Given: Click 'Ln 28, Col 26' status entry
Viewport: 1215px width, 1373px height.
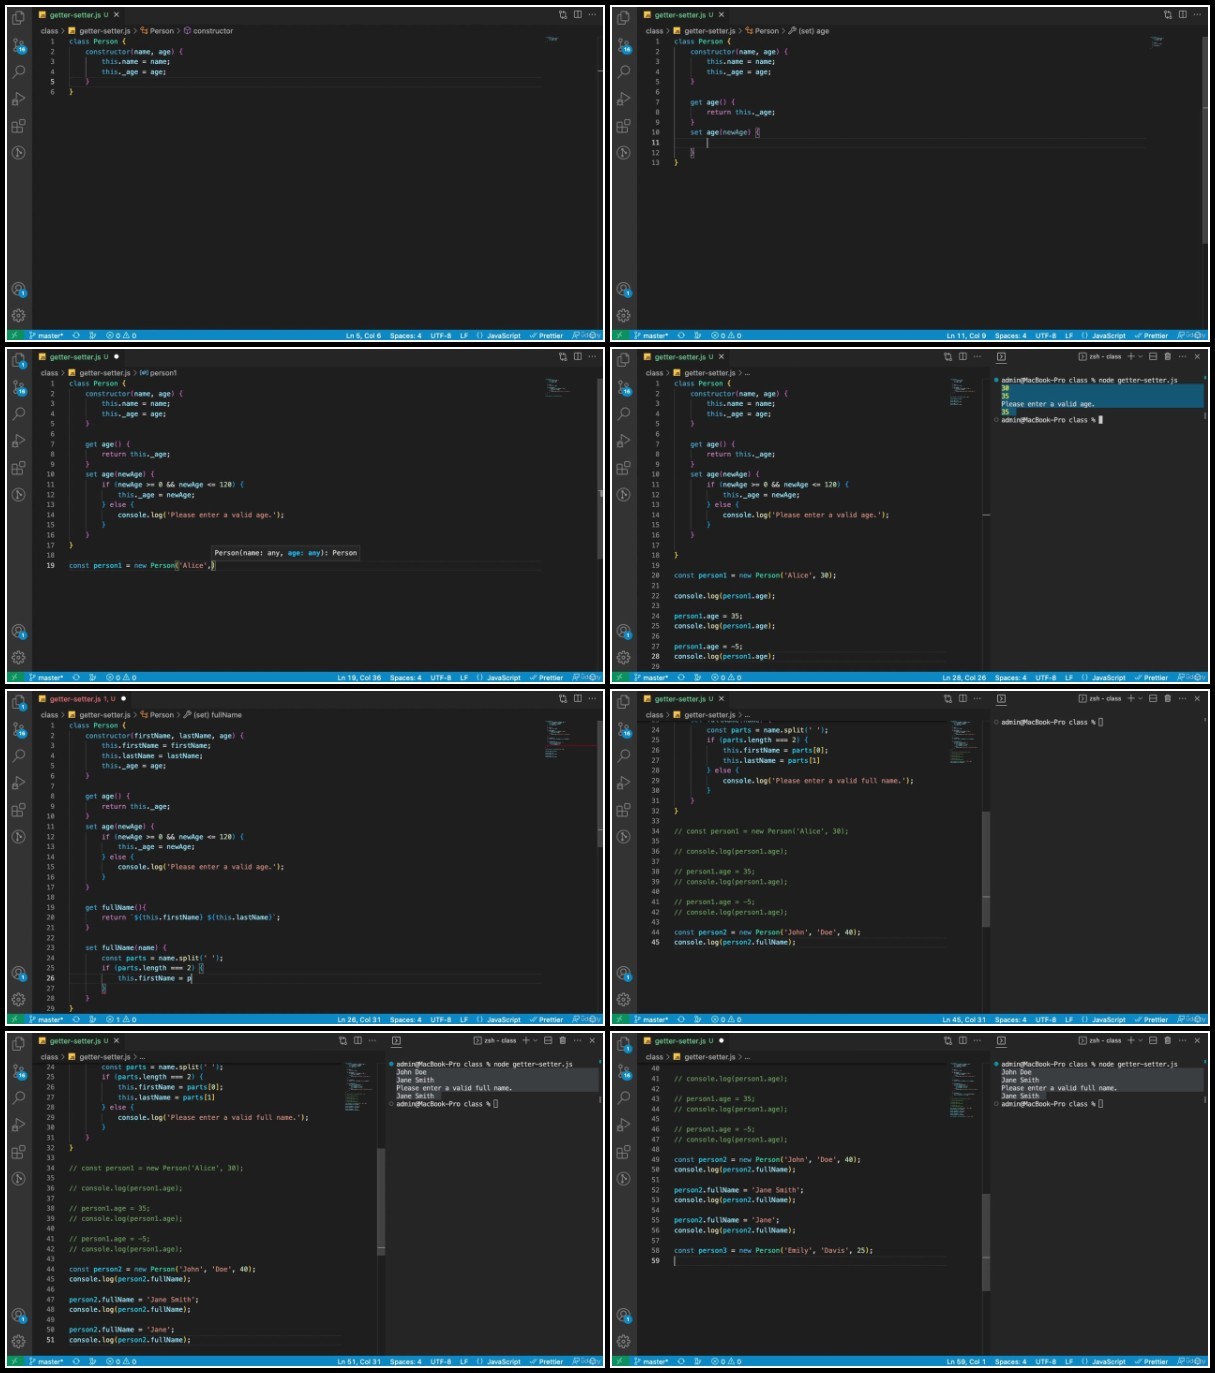Looking at the screenshot, I should click(964, 678).
